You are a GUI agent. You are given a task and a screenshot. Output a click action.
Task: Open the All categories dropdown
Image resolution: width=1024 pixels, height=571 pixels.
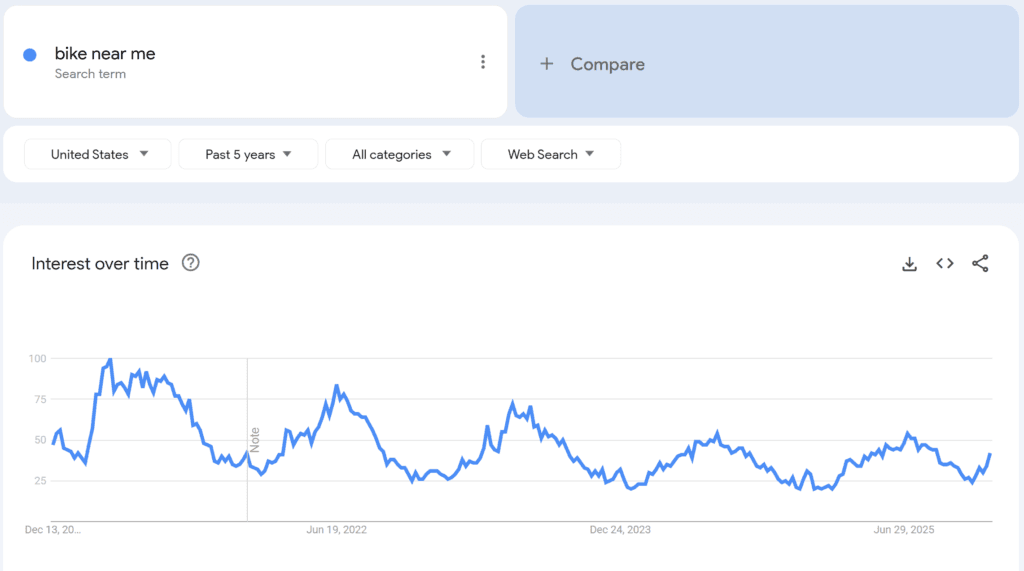[x=400, y=154]
